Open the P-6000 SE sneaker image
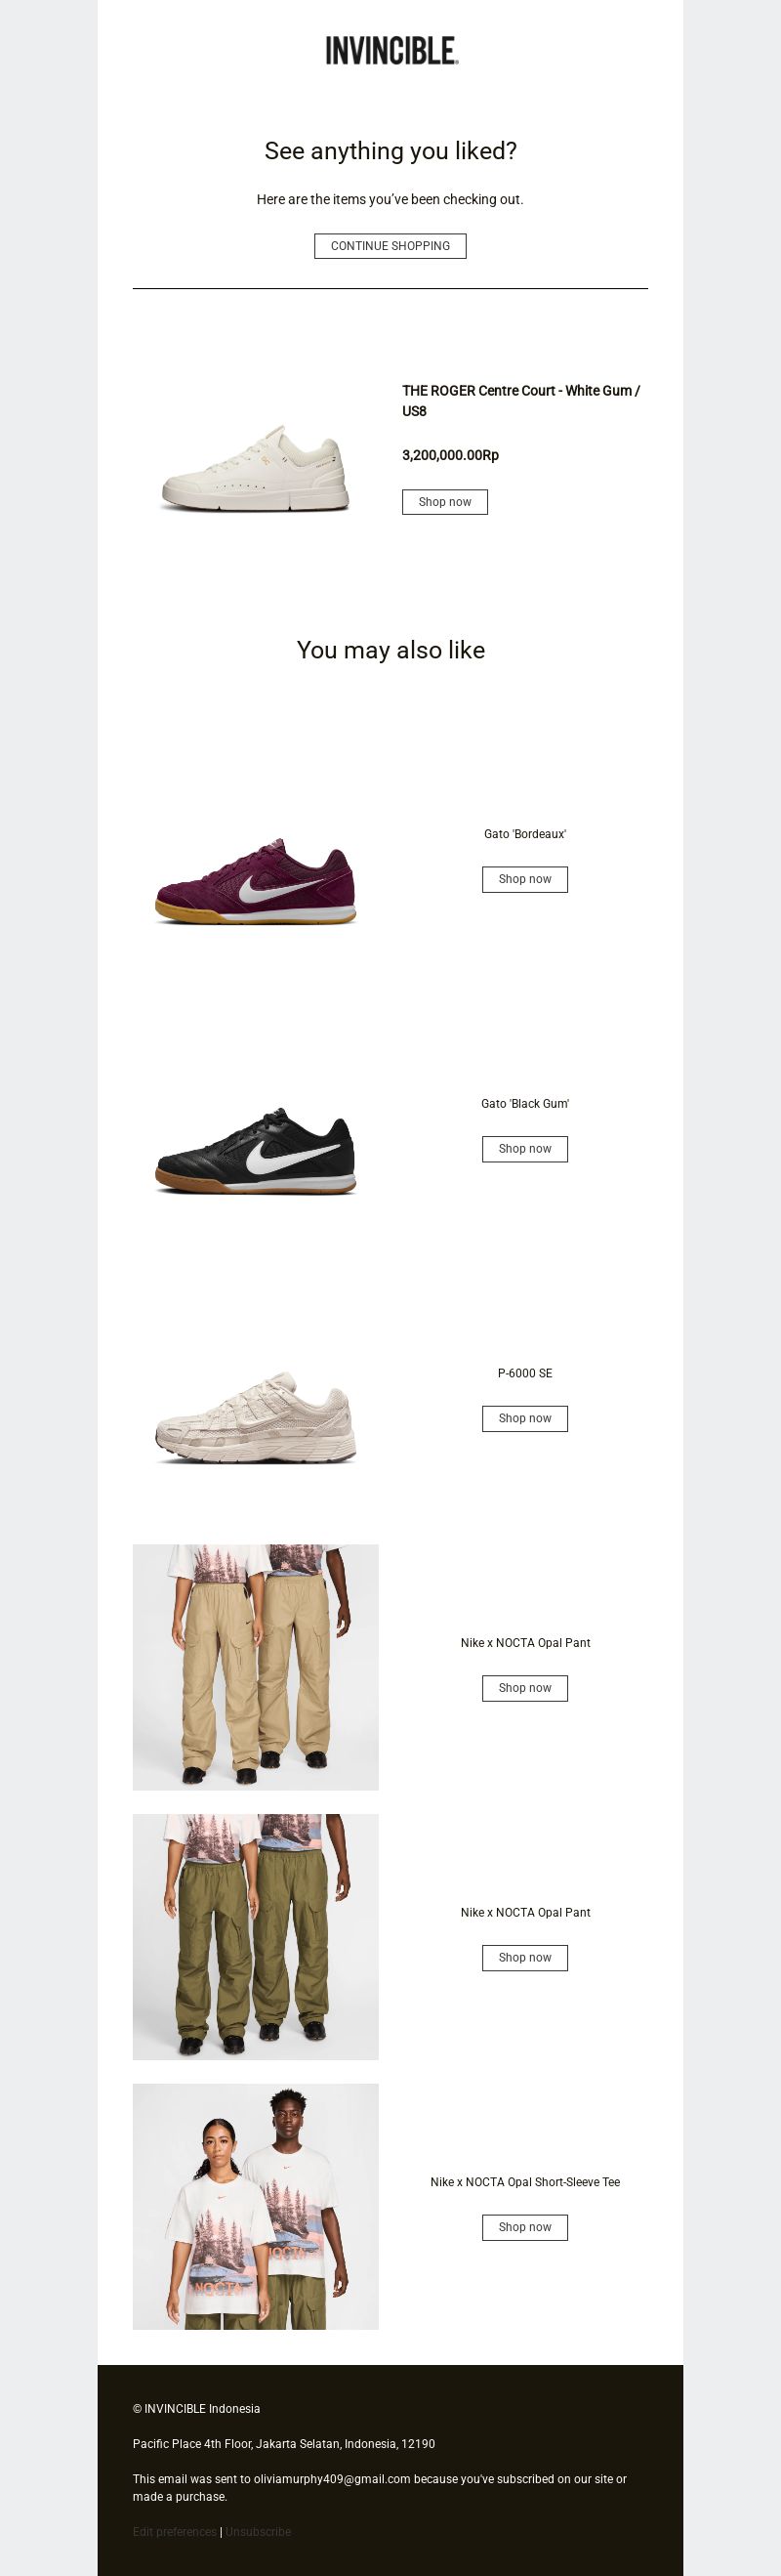Viewport: 781px width, 2576px height. 256,1420
